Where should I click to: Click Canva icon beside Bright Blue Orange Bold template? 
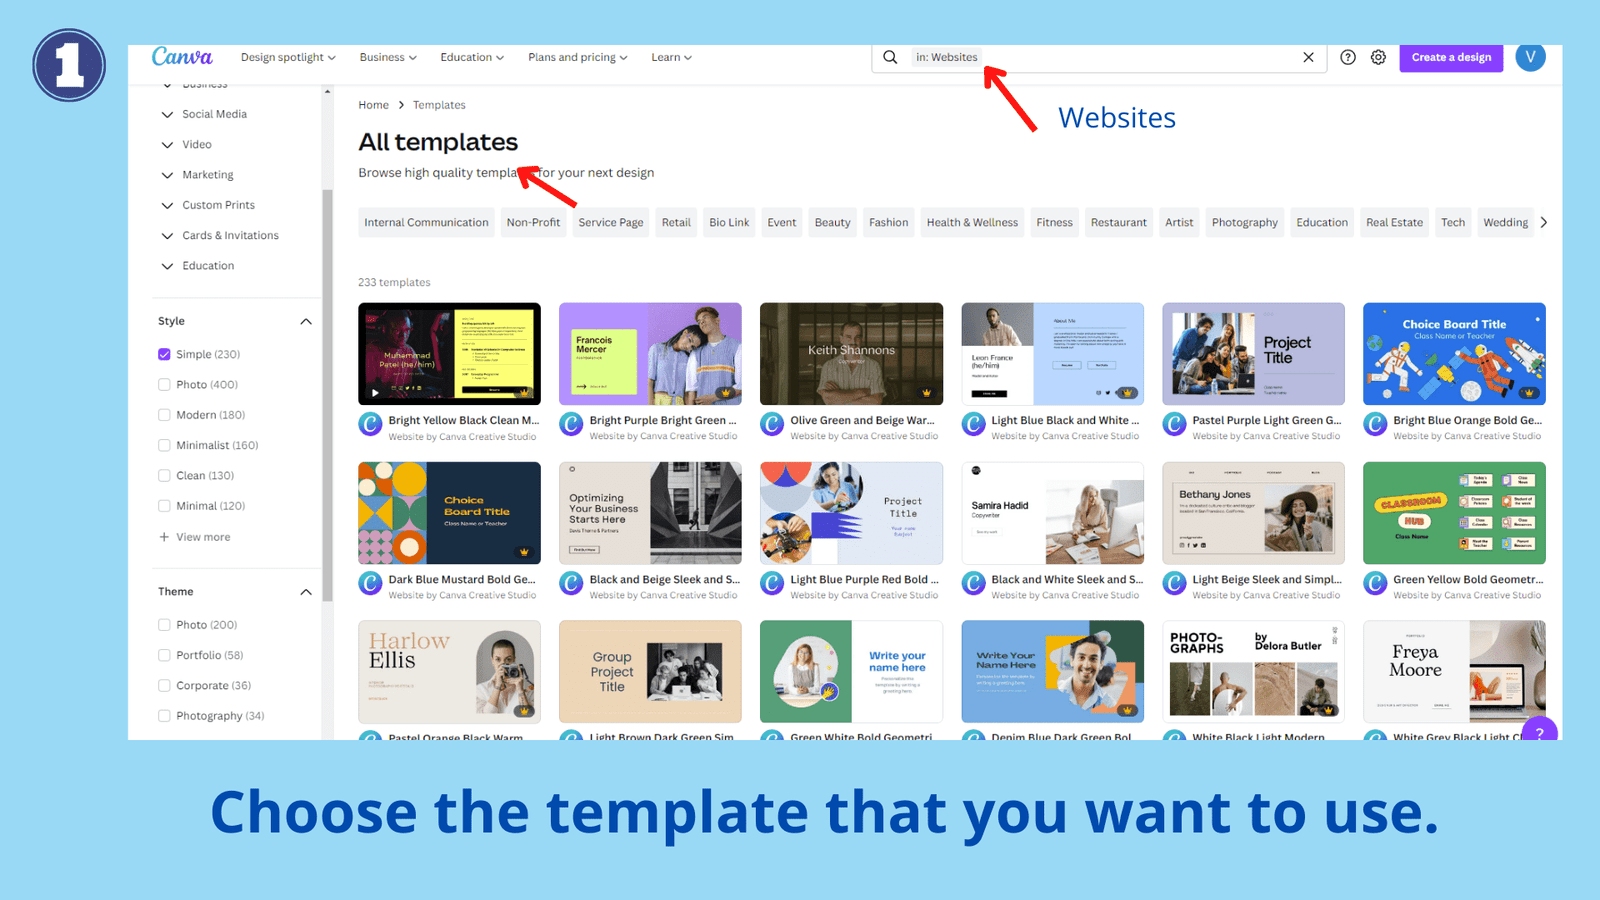pos(1375,425)
